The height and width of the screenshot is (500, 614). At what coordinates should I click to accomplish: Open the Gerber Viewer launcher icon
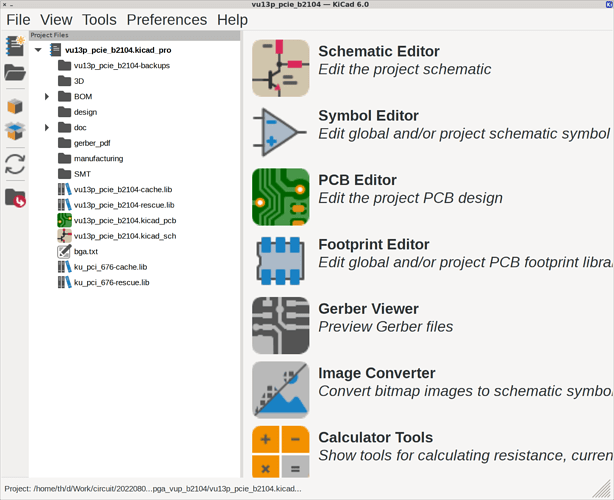click(280, 325)
